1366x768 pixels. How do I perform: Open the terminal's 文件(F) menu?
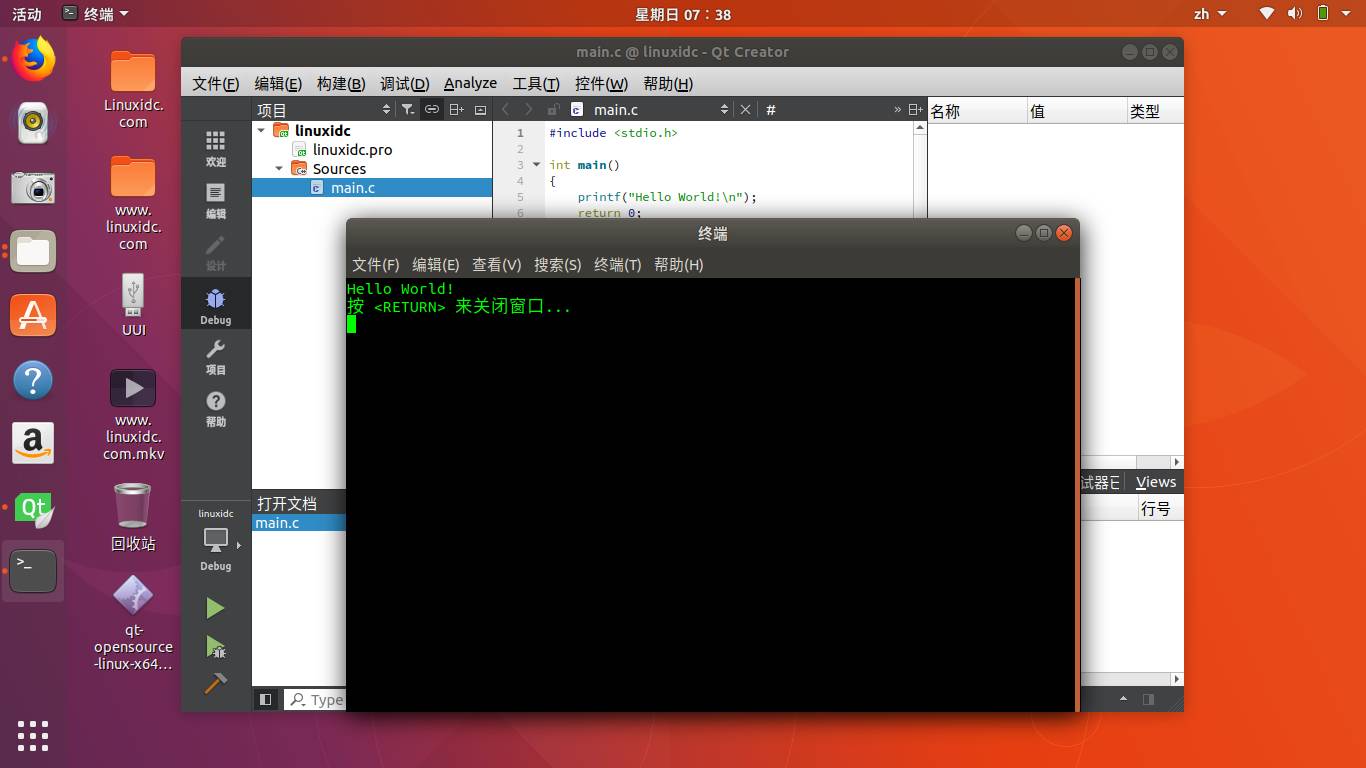coord(375,264)
